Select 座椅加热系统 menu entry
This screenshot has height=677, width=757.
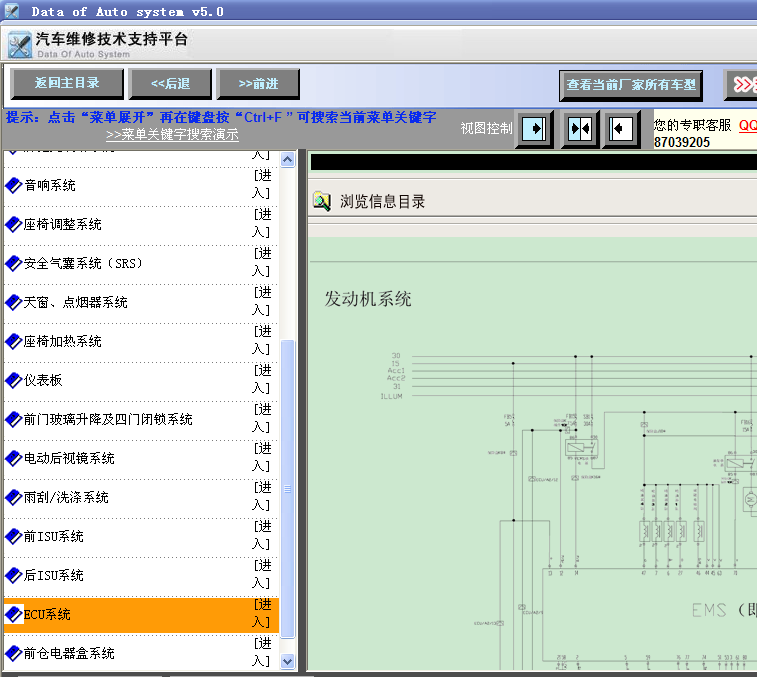coord(63,342)
